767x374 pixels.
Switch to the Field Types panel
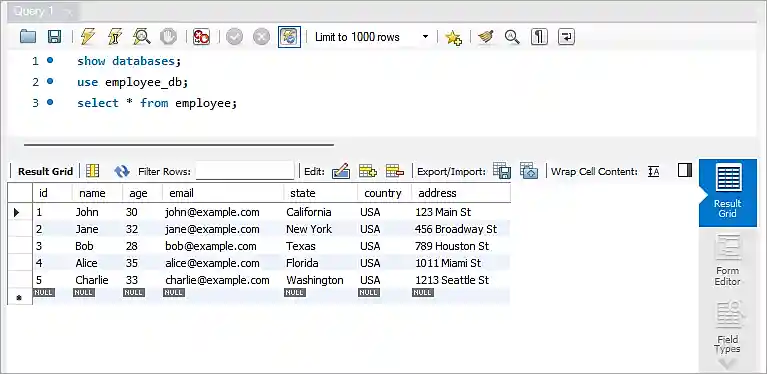pyautogui.click(x=727, y=328)
